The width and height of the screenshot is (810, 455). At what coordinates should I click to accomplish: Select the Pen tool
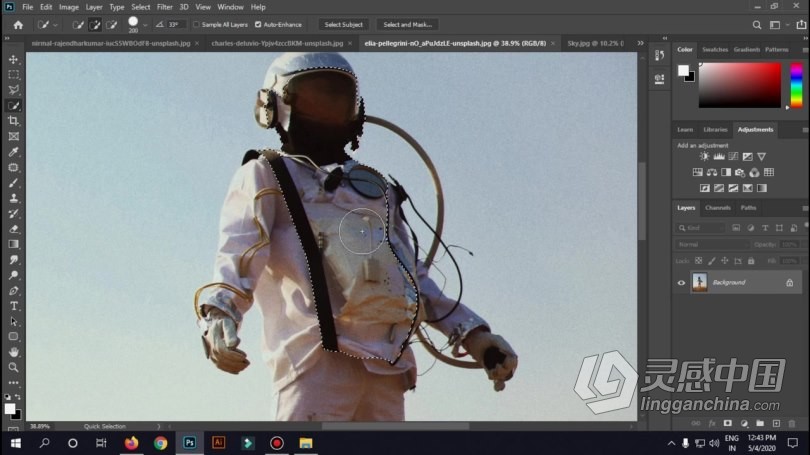[x=14, y=291]
